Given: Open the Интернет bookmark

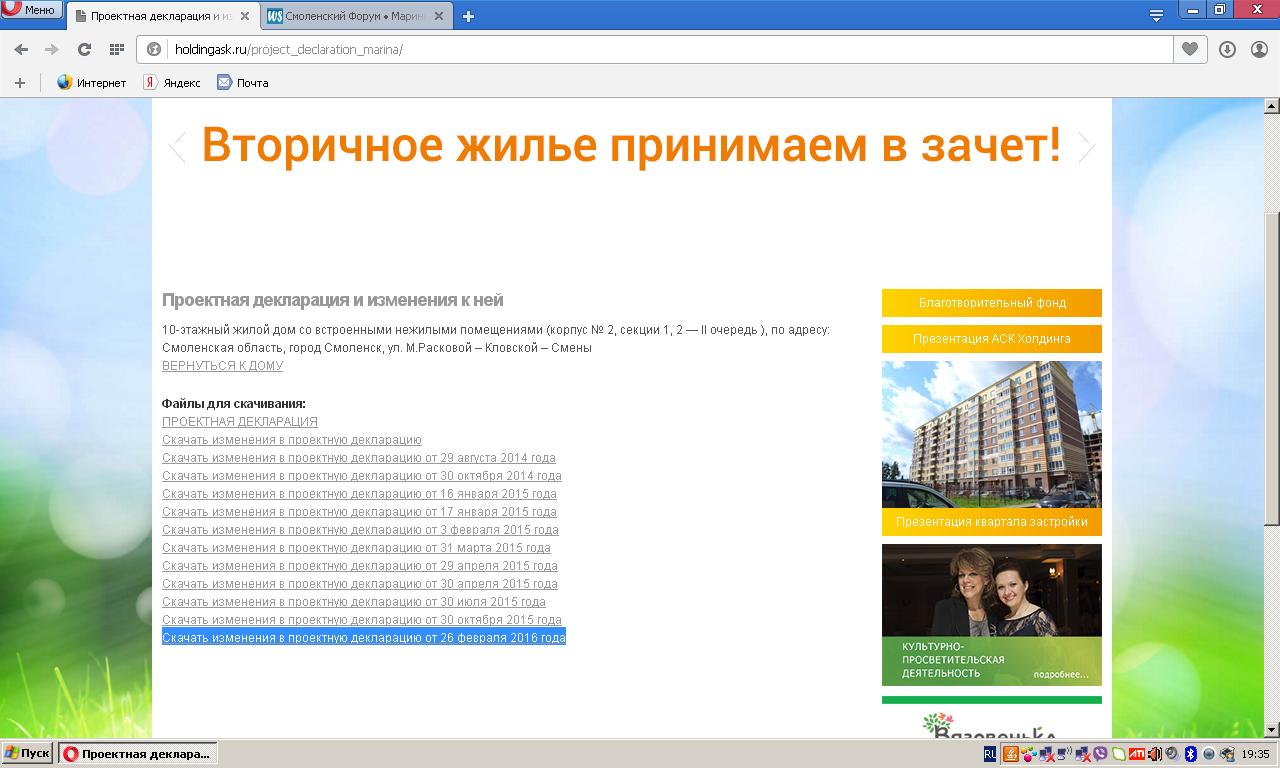Looking at the screenshot, I should (x=92, y=83).
